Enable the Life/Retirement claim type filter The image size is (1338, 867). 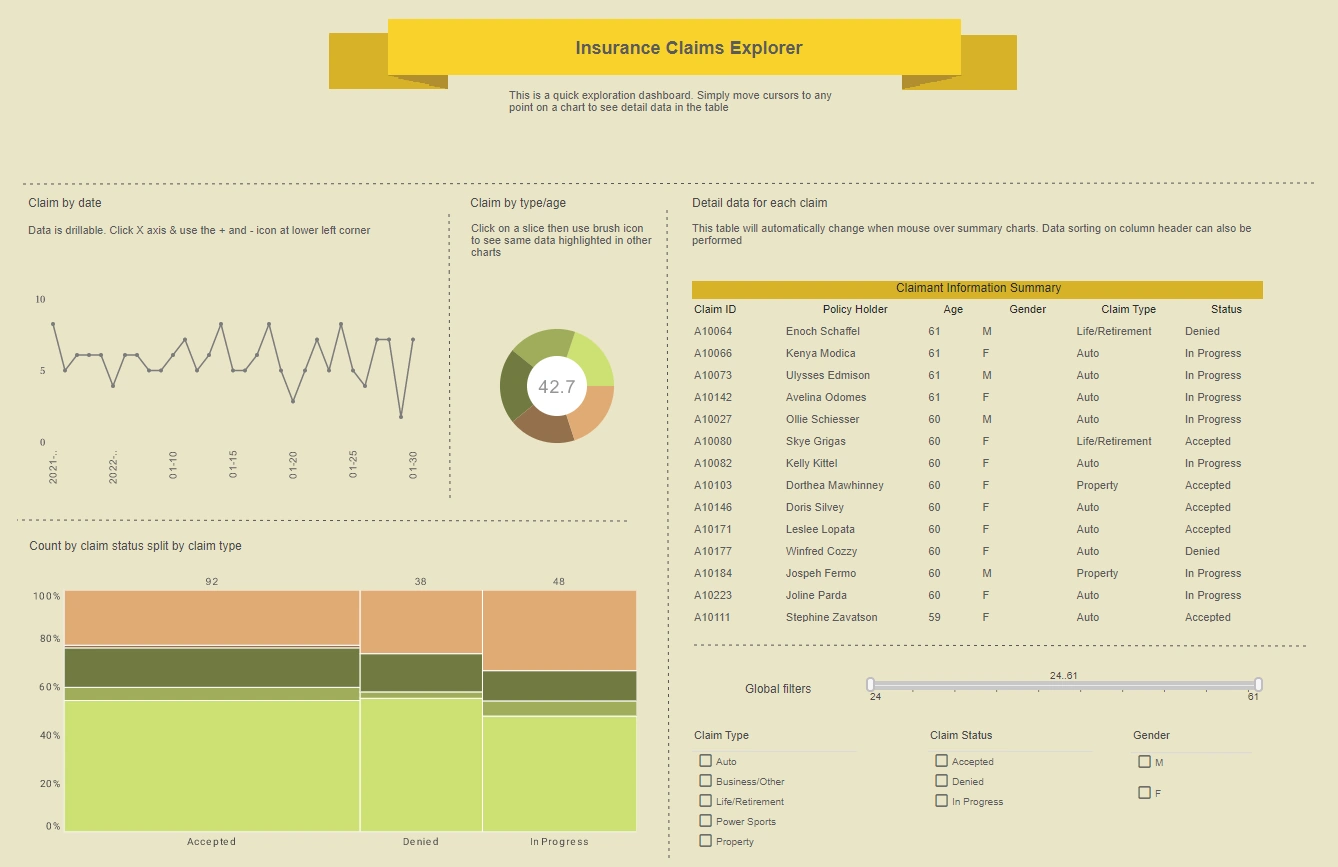click(x=705, y=801)
